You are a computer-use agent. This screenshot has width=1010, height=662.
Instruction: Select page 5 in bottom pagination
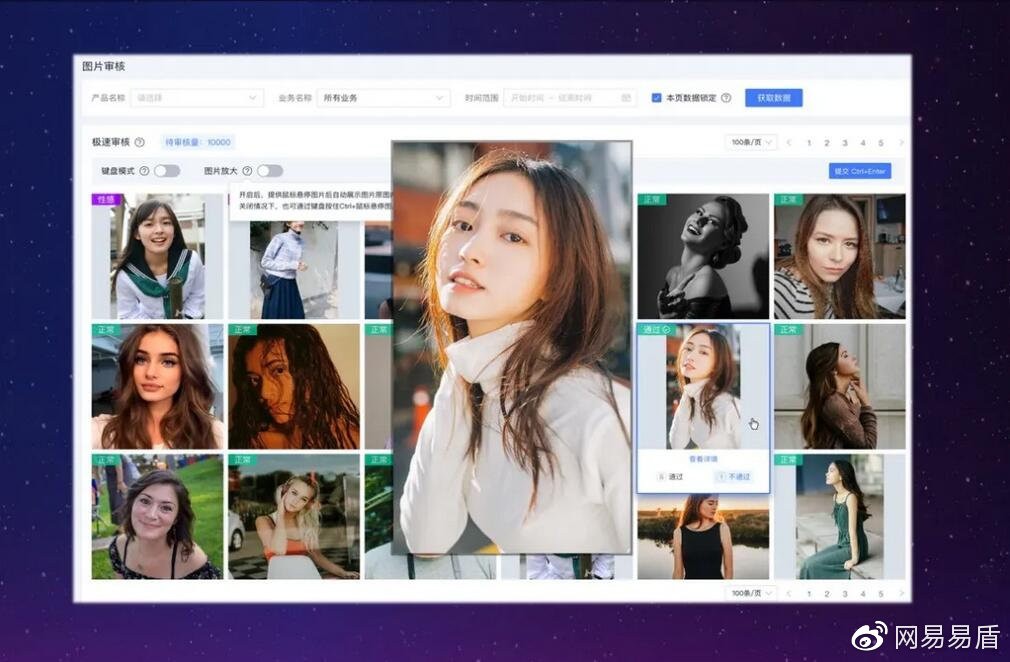[881, 593]
